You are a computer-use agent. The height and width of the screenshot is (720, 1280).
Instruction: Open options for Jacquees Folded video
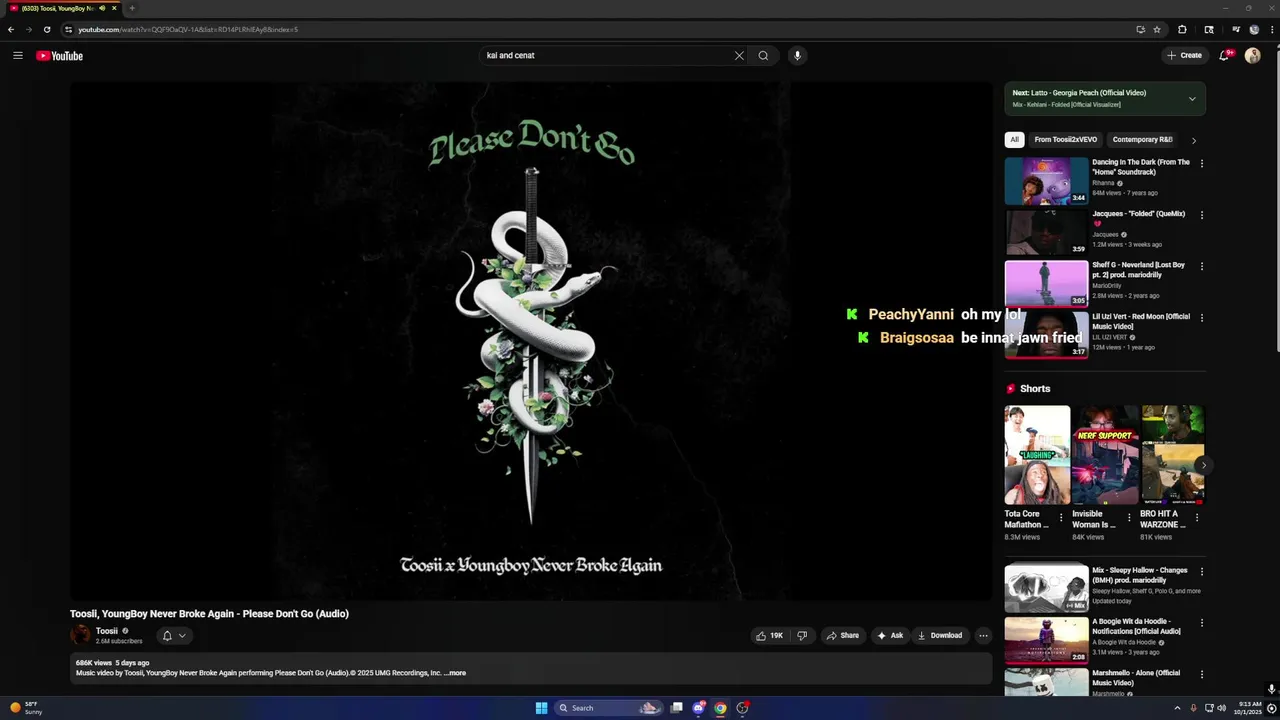click(x=1202, y=215)
